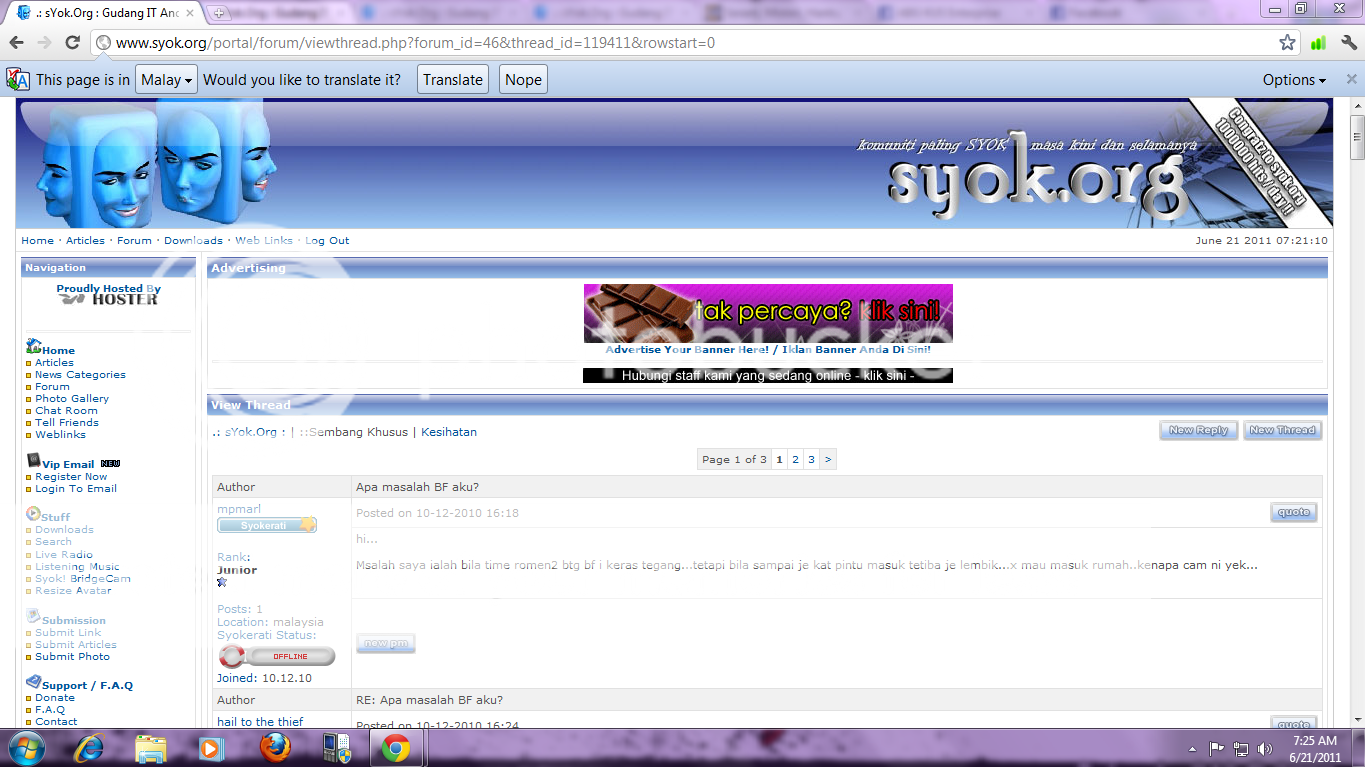The height and width of the screenshot is (767, 1365).
Task: Click the browser forward arrow
Action: pos(44,43)
